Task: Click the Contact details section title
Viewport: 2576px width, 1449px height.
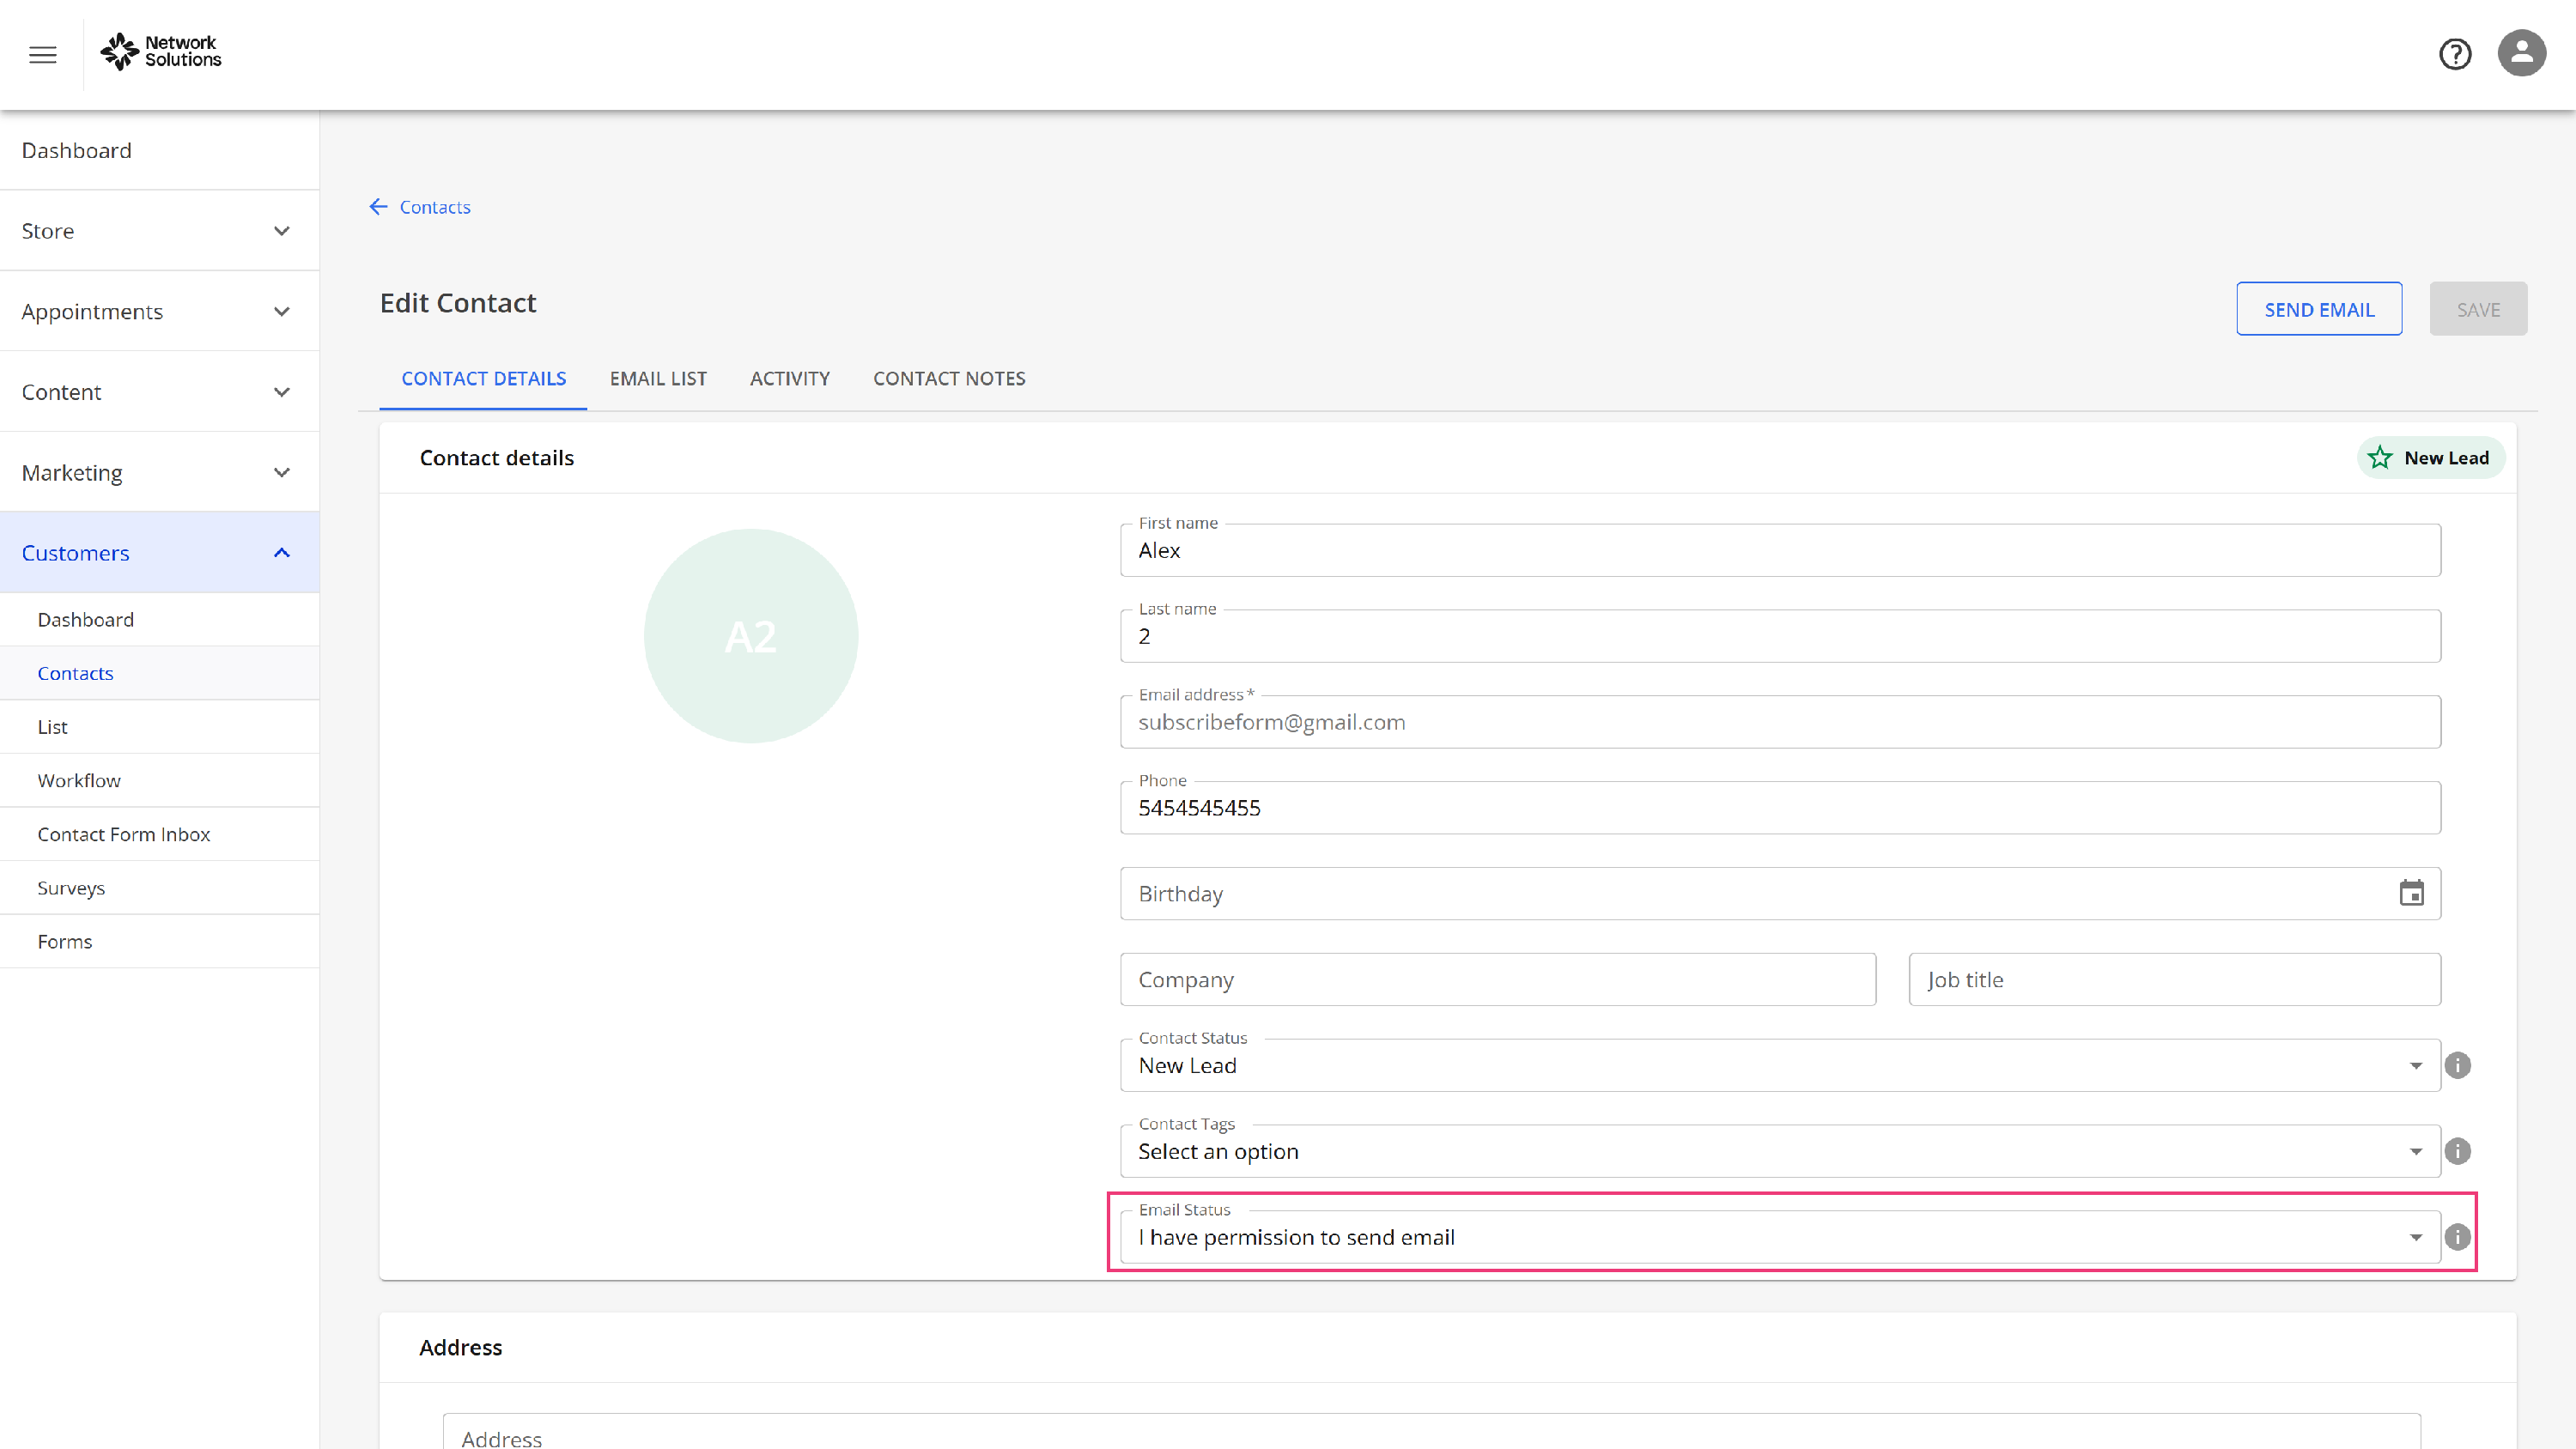Action: click(x=497, y=458)
